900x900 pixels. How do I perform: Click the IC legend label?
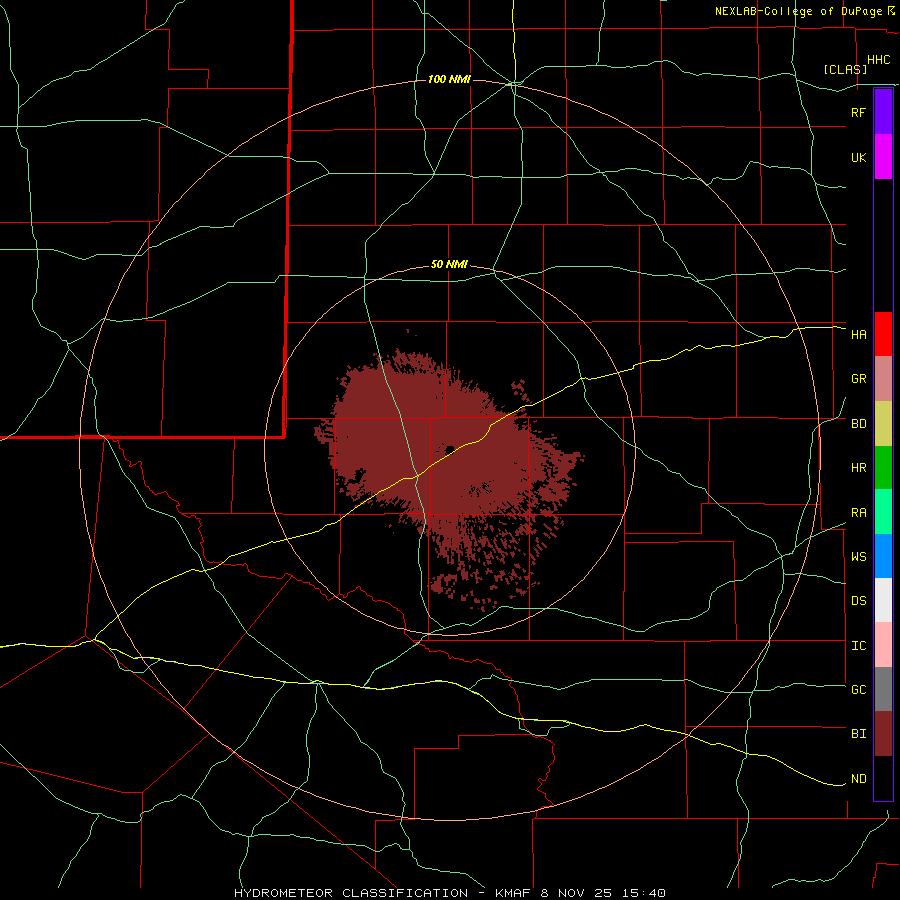[x=858, y=646]
